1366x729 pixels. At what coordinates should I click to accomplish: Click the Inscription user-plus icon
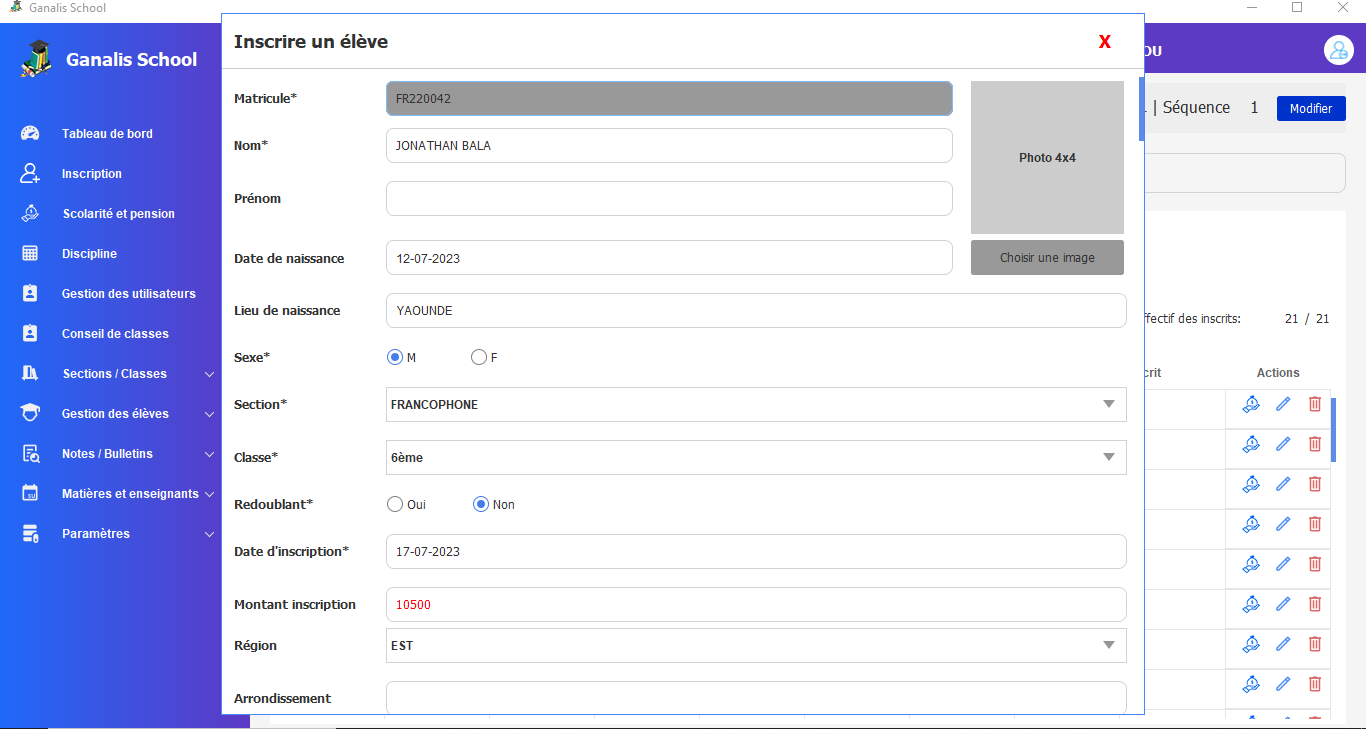30,173
